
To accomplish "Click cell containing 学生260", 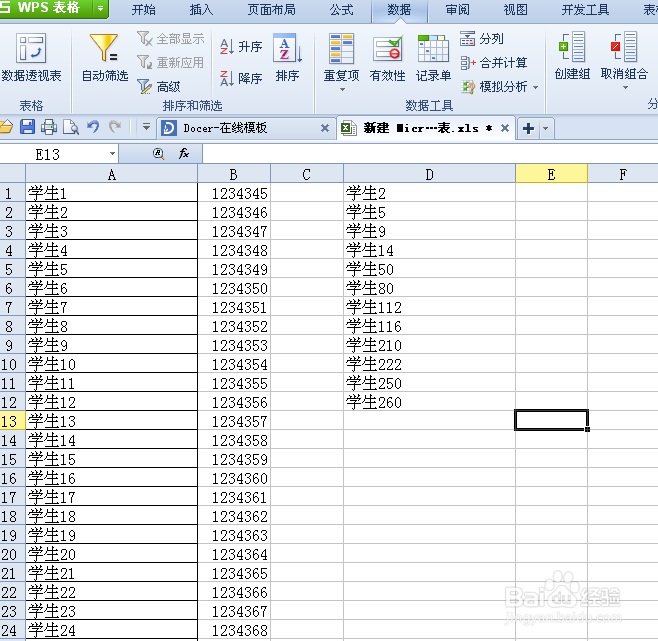I will point(429,402).
